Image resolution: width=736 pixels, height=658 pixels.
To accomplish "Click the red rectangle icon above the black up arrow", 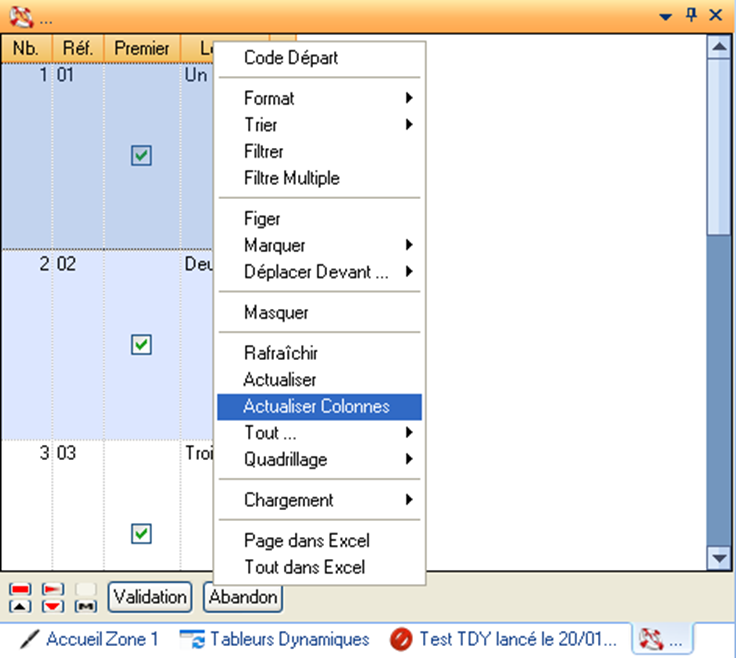I will 19,589.
